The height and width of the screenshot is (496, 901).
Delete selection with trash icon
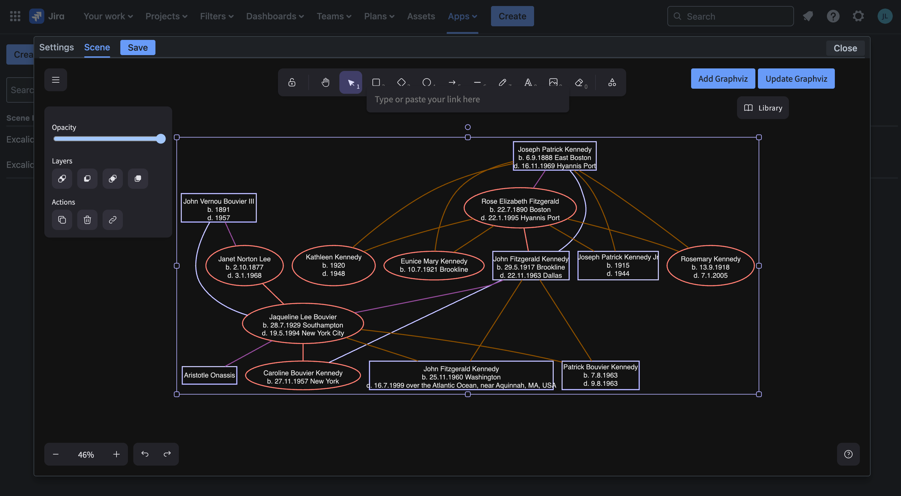[x=87, y=220]
